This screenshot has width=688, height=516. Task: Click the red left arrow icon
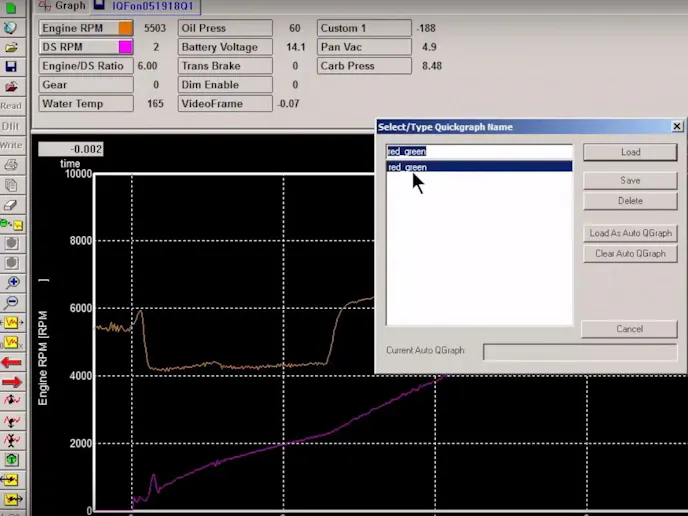pyautogui.click(x=12, y=361)
